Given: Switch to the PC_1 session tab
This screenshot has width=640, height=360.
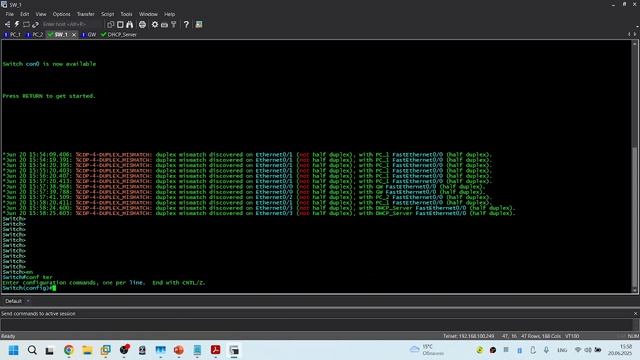Looking at the screenshot, I should [12, 35].
